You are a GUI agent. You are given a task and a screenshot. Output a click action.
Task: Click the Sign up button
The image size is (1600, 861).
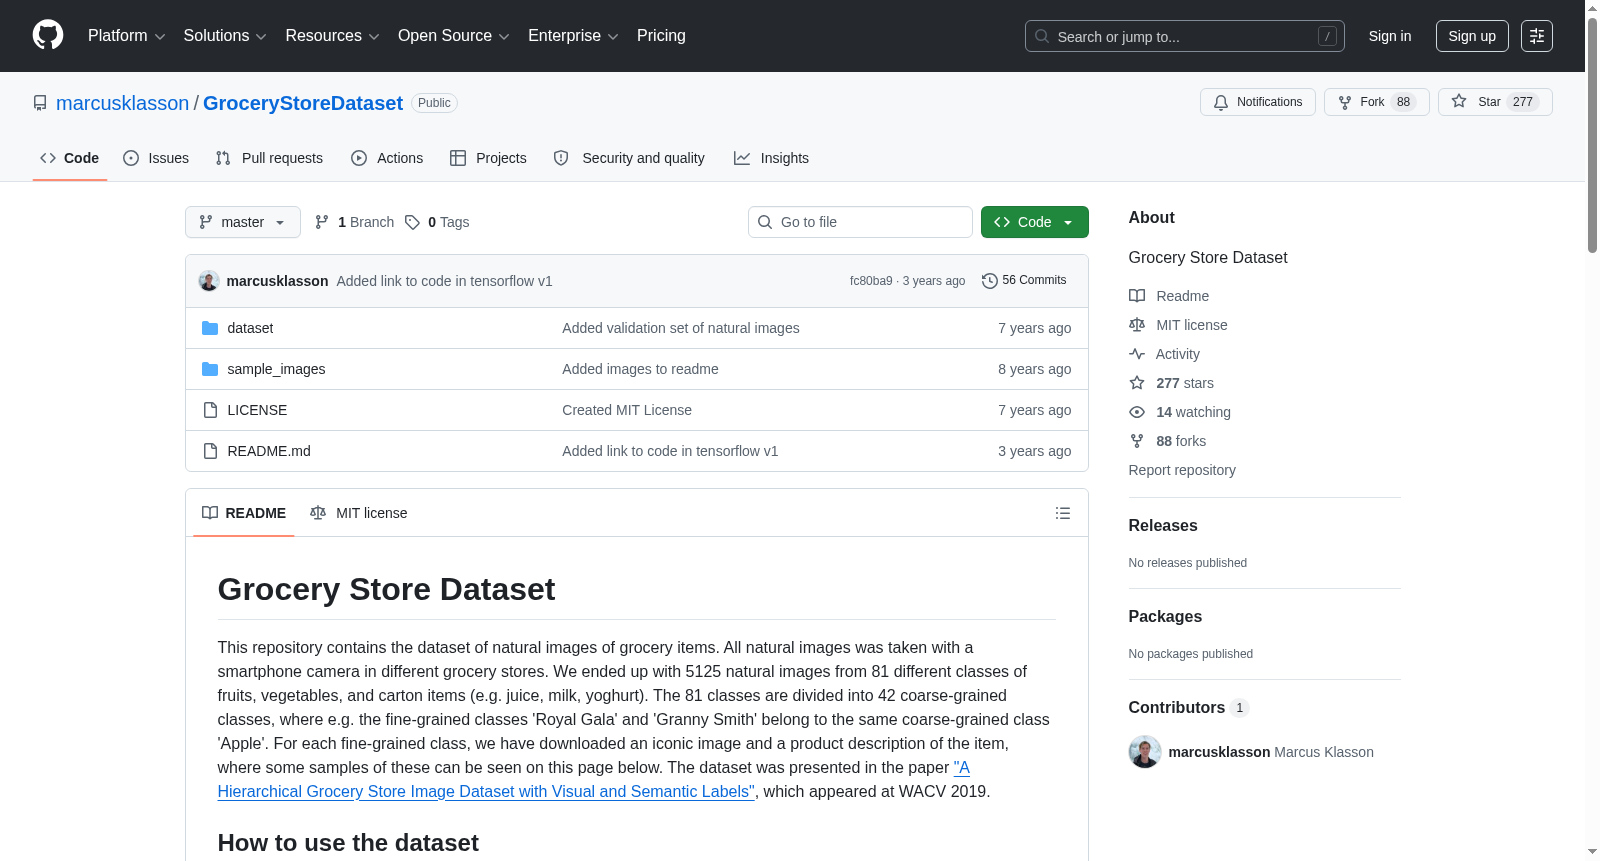[x=1472, y=36]
